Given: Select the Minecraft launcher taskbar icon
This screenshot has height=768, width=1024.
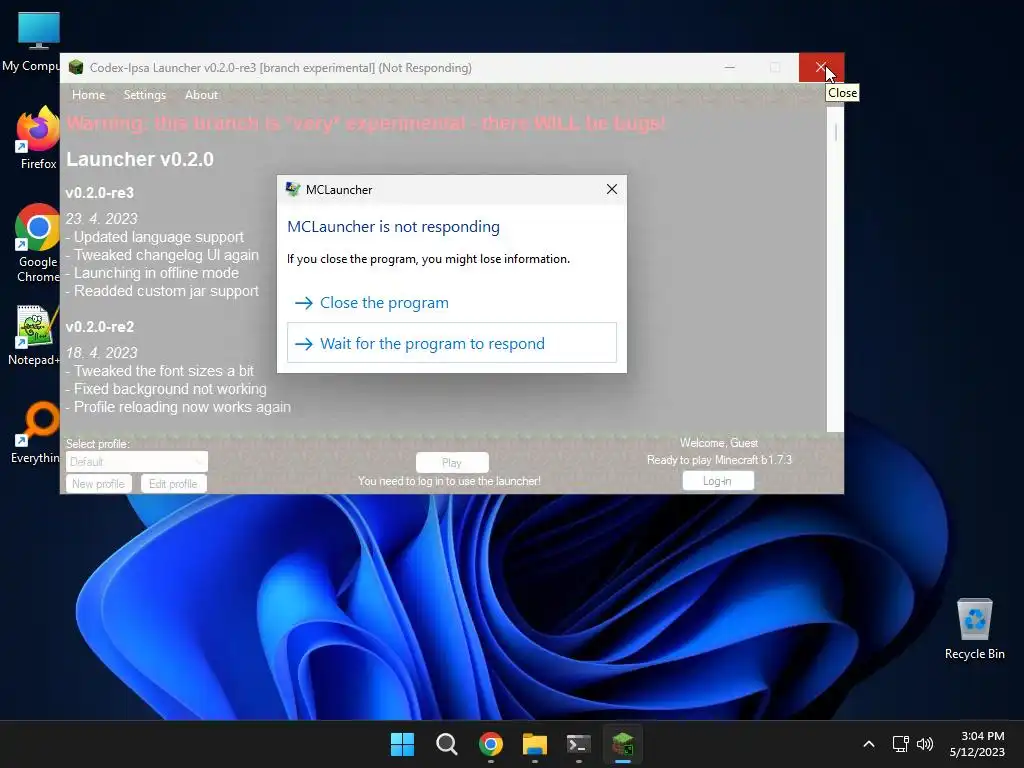Looking at the screenshot, I should (623, 744).
